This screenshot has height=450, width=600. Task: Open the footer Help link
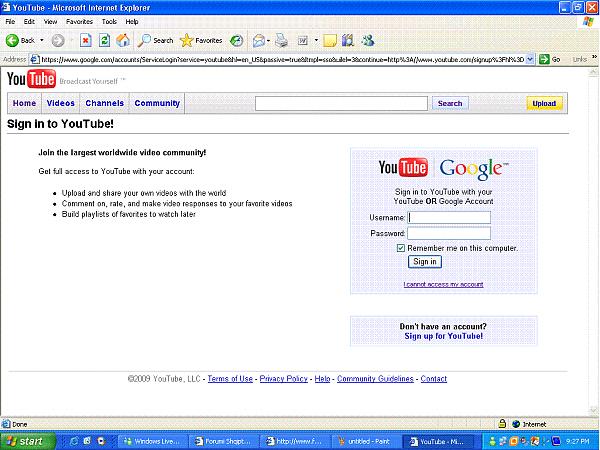click(x=322, y=379)
